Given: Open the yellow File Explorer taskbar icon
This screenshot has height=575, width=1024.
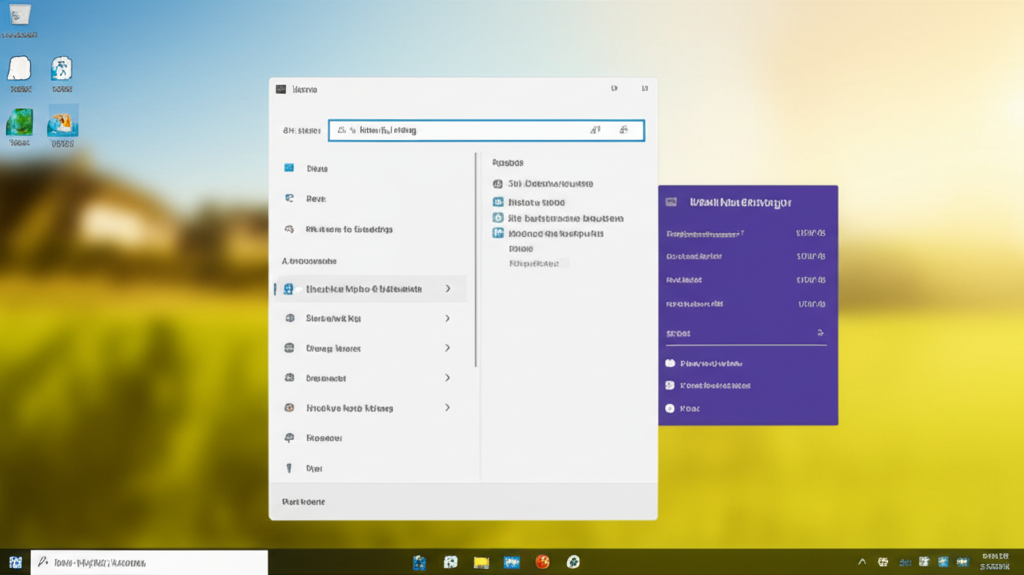Looking at the screenshot, I should (x=481, y=563).
